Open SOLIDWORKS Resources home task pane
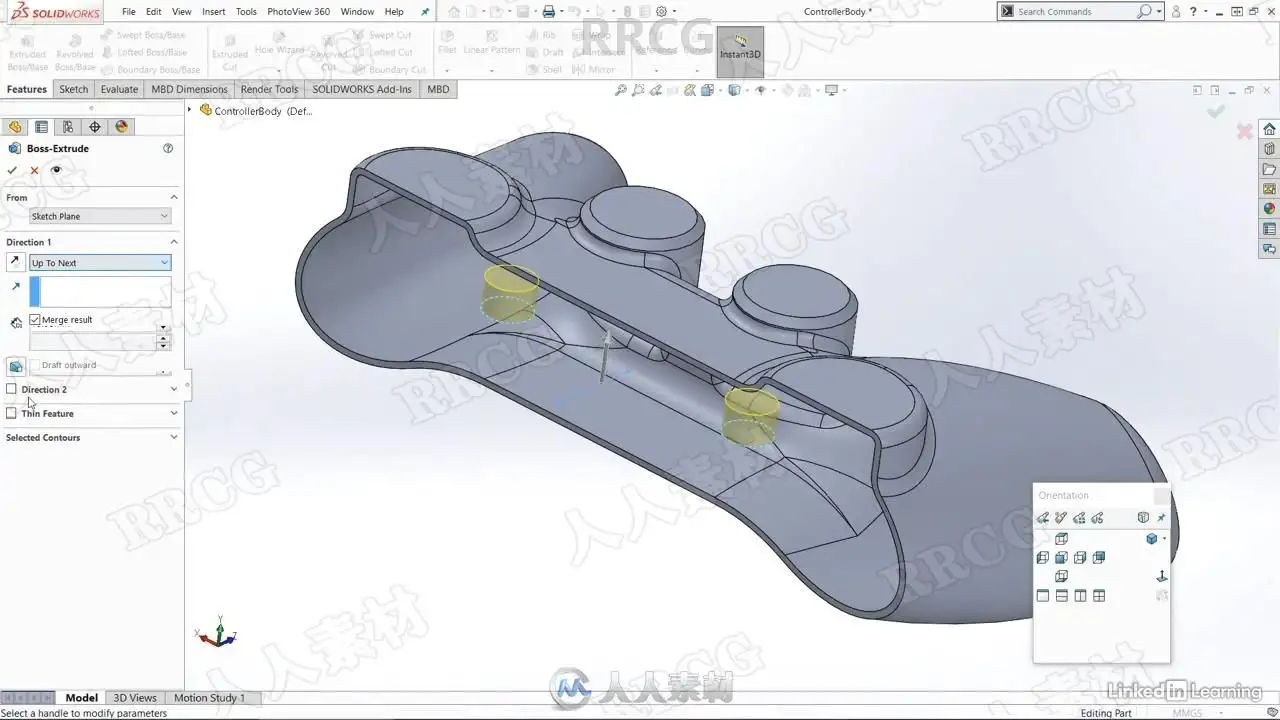Screen dimensions: 1280x720 click(x=1269, y=129)
